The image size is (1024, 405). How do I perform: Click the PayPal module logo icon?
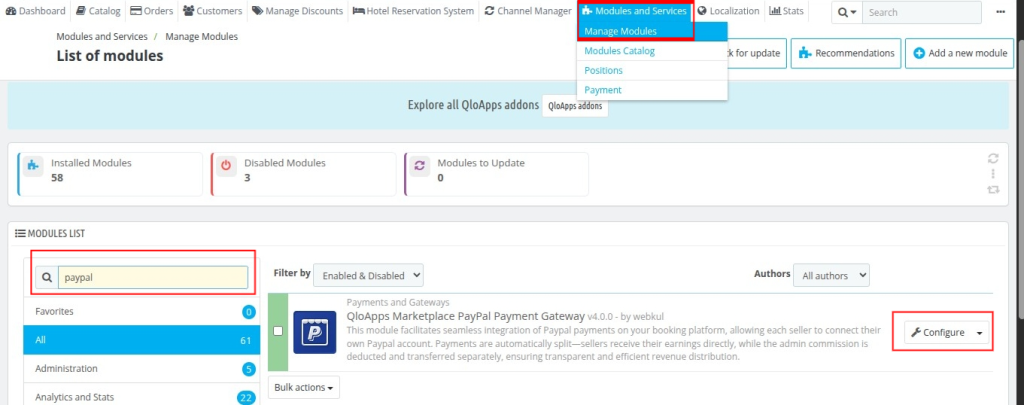(314, 332)
